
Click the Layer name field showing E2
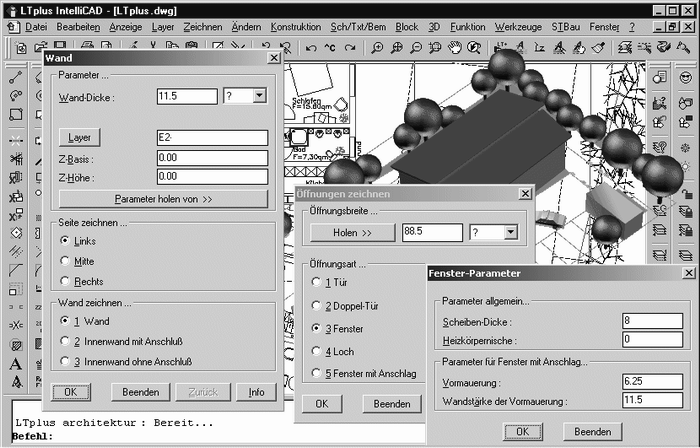(x=212, y=137)
